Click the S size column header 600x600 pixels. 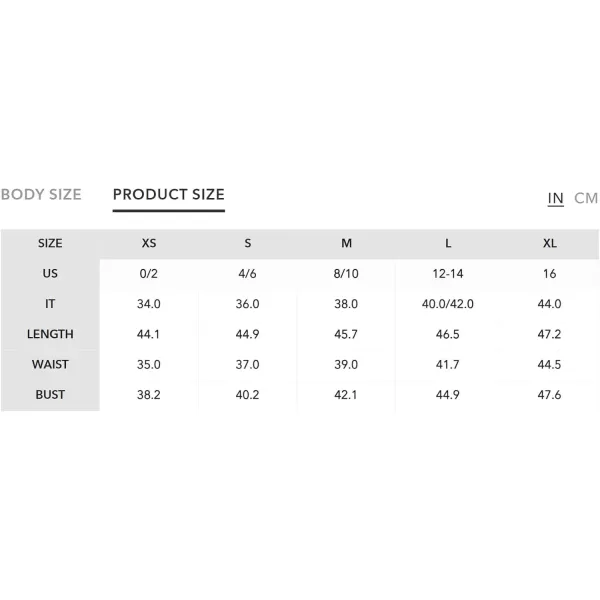click(x=248, y=243)
